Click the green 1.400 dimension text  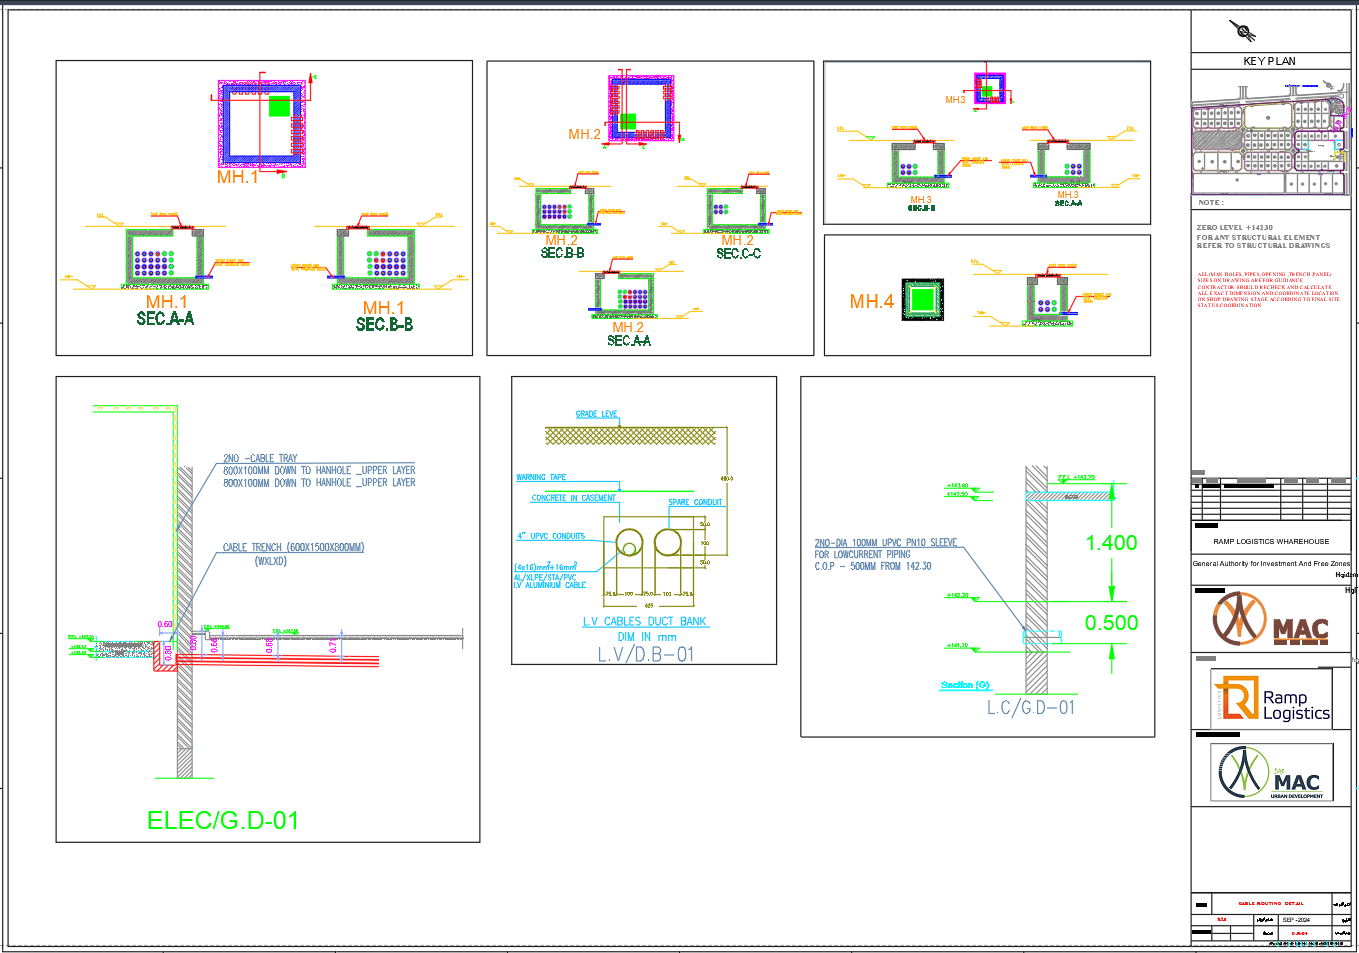tap(1110, 543)
